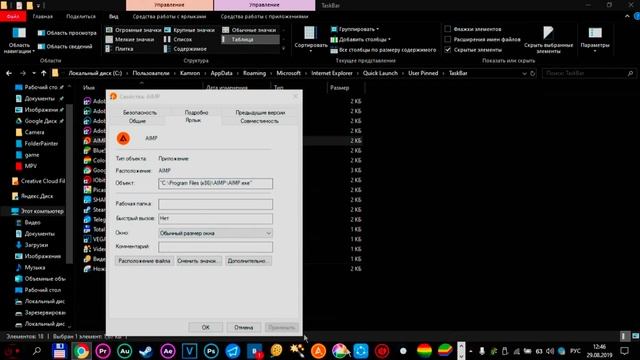This screenshot has height=360, width=640.
Task: Switch layout to Содержимое
Action: point(185,49)
